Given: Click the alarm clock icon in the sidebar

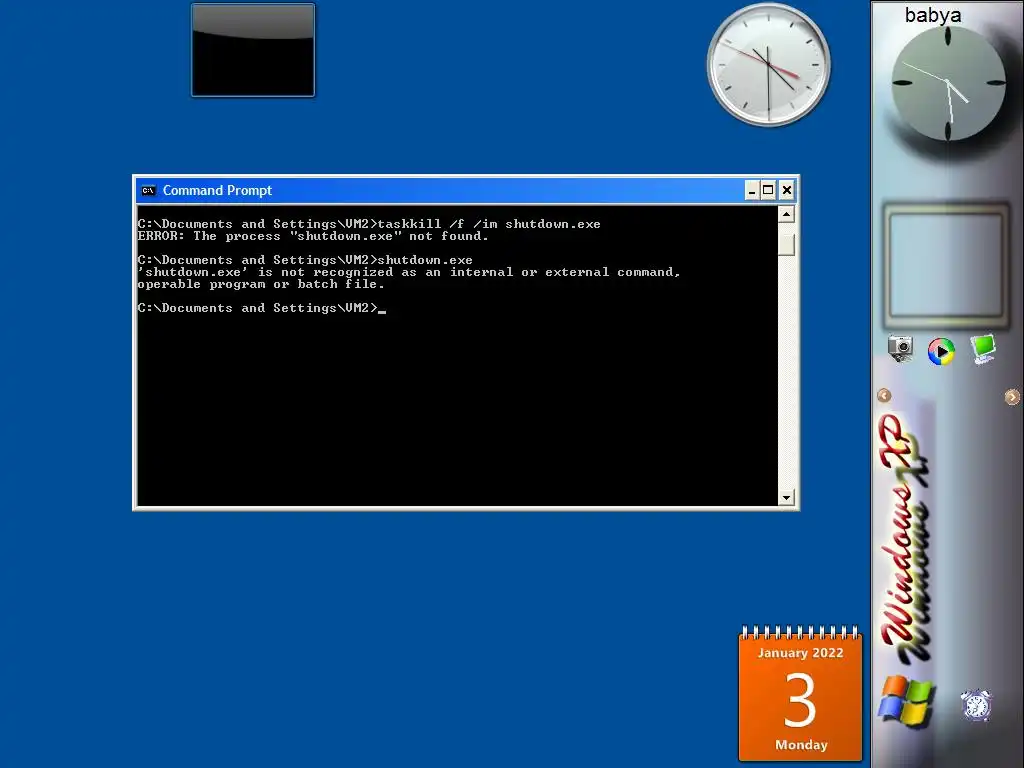Looking at the screenshot, I should pos(976,705).
